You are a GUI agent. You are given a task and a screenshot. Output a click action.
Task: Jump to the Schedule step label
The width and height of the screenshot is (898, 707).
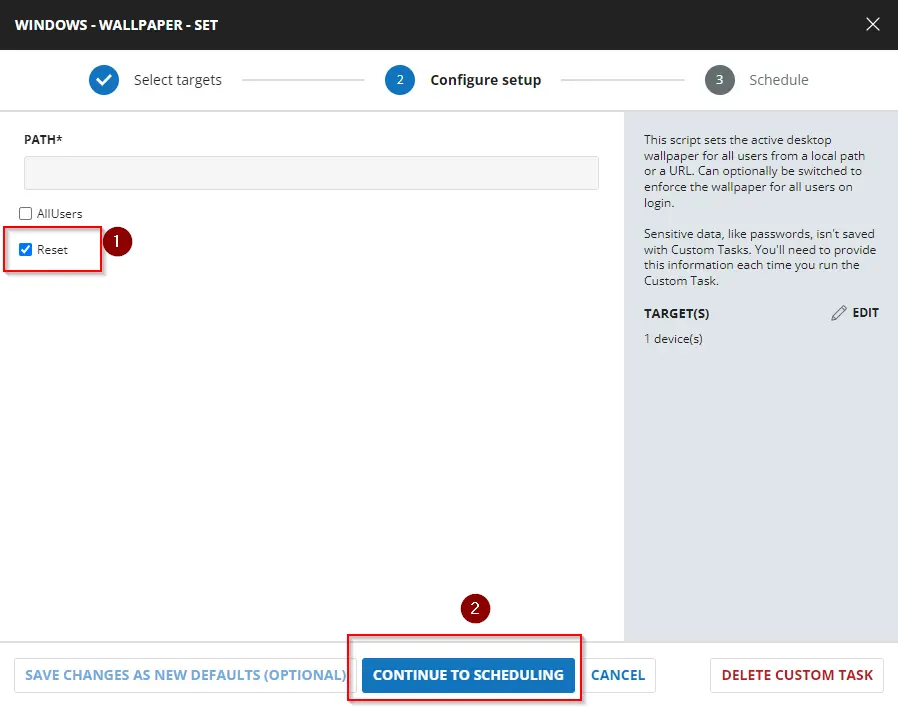tap(779, 80)
